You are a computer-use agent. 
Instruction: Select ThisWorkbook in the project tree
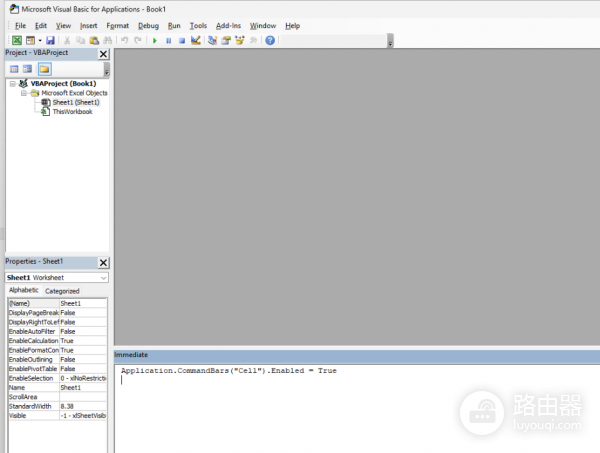tap(72, 112)
